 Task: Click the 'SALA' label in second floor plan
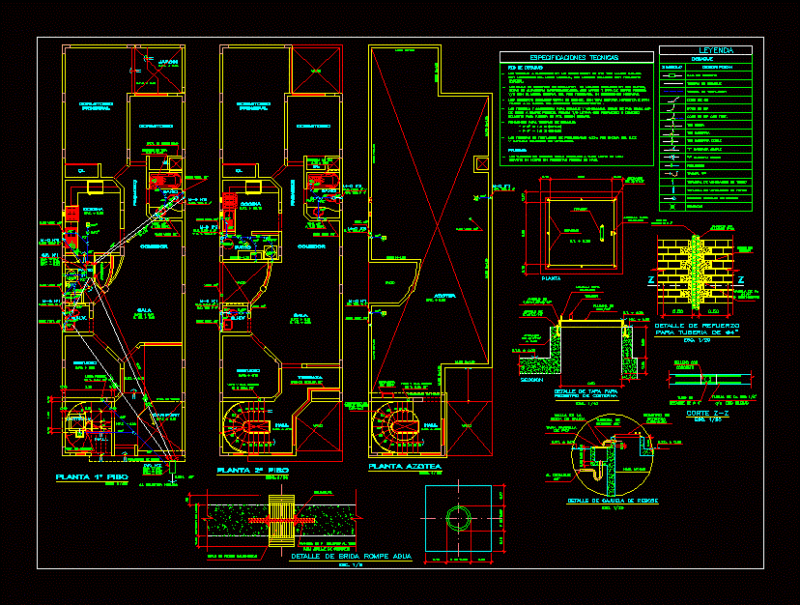click(x=301, y=315)
